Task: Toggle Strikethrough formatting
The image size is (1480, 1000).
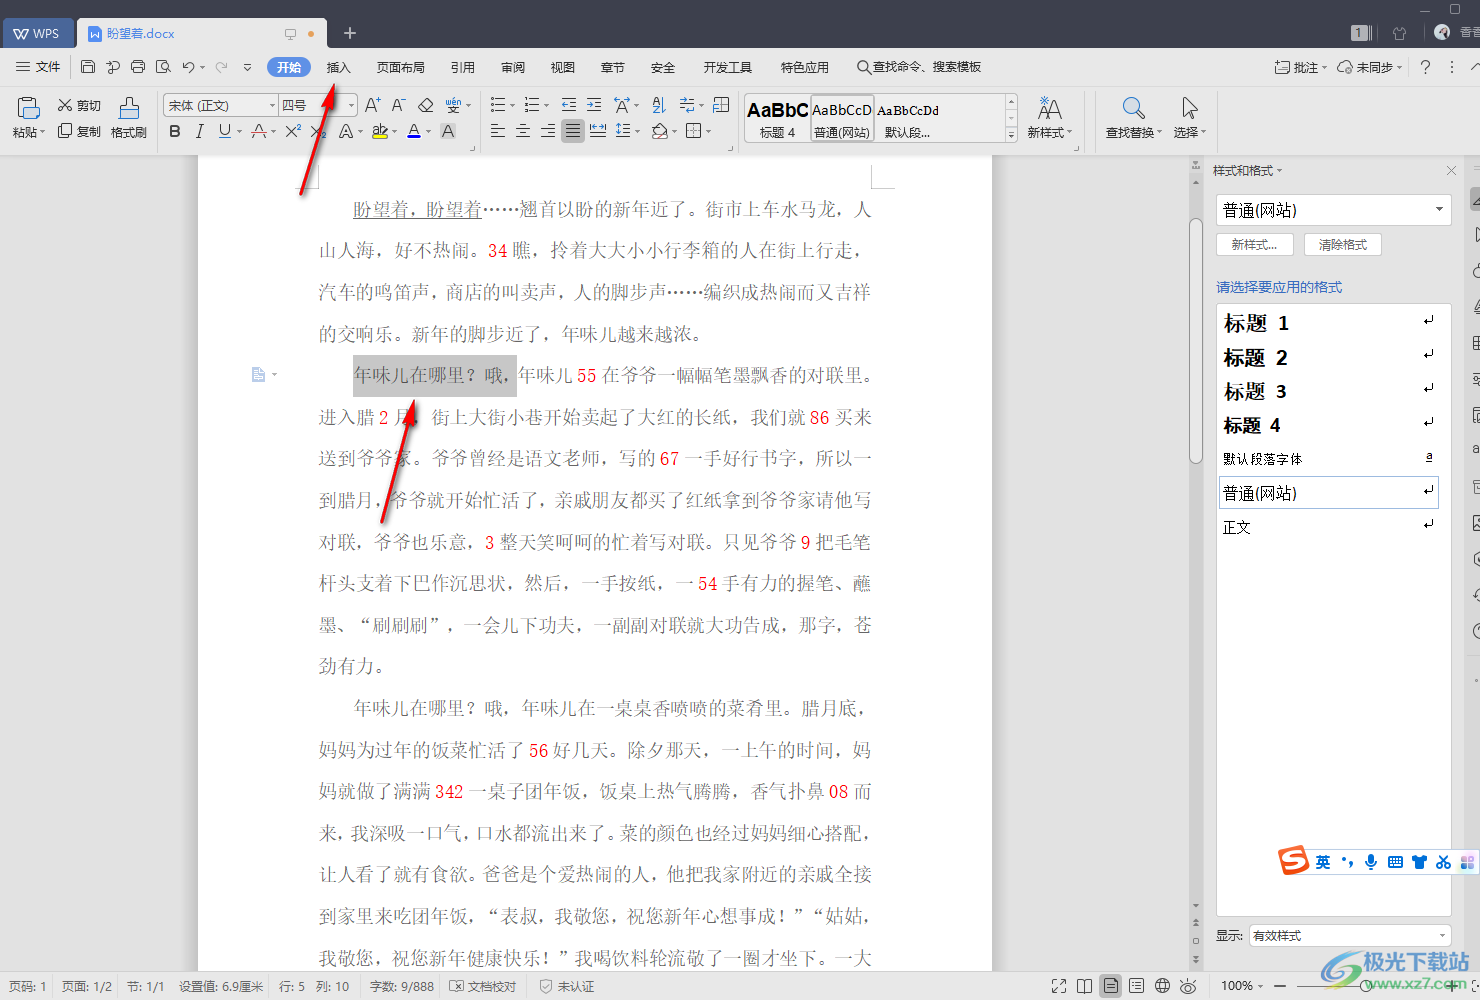Action: pos(259,131)
